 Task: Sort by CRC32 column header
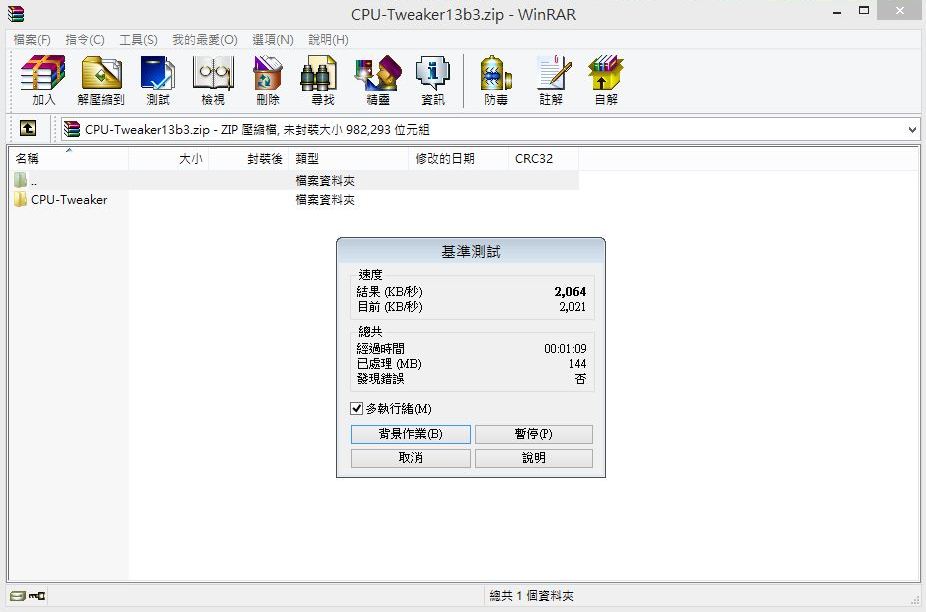click(x=543, y=158)
